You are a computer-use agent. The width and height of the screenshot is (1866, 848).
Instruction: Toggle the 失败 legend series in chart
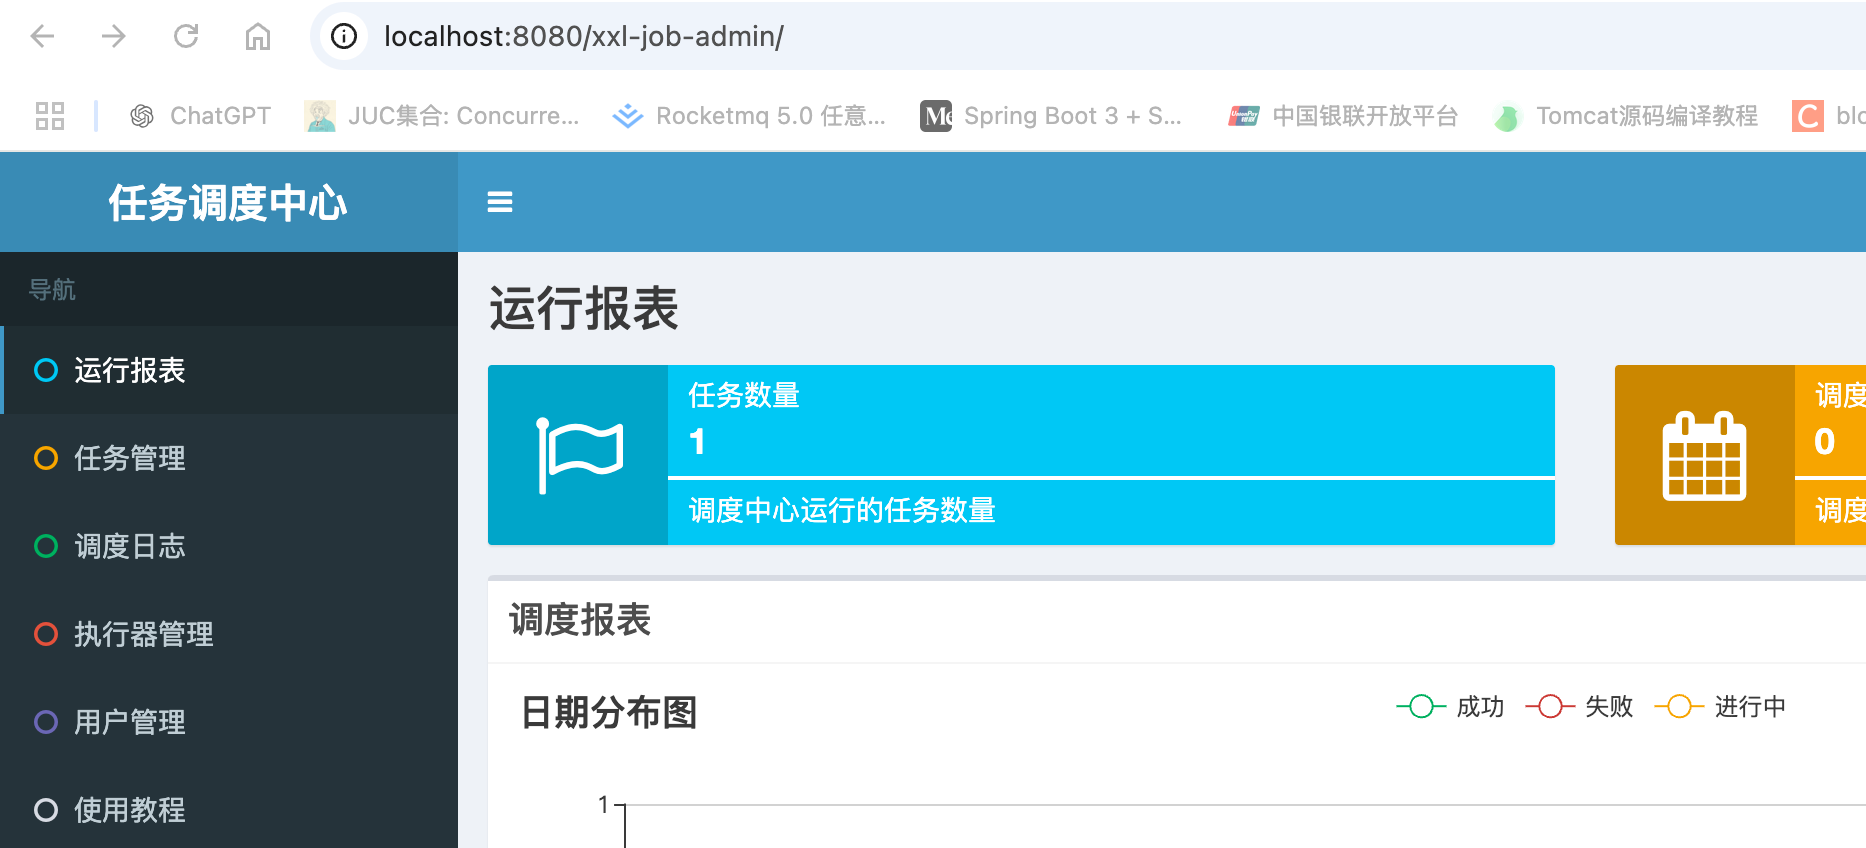(x=1579, y=707)
